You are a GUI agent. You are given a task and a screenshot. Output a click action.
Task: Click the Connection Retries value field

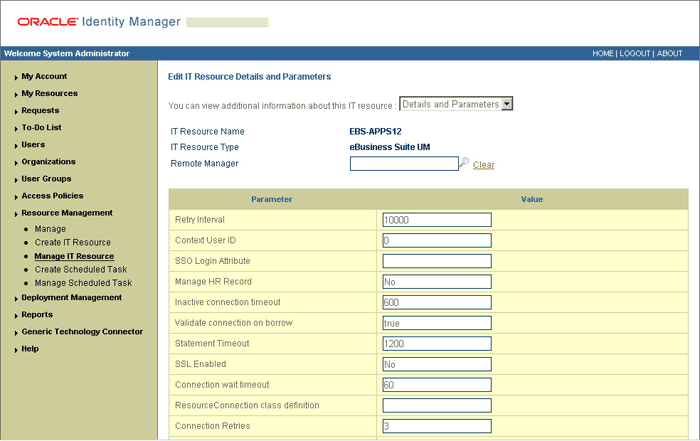click(x=437, y=426)
